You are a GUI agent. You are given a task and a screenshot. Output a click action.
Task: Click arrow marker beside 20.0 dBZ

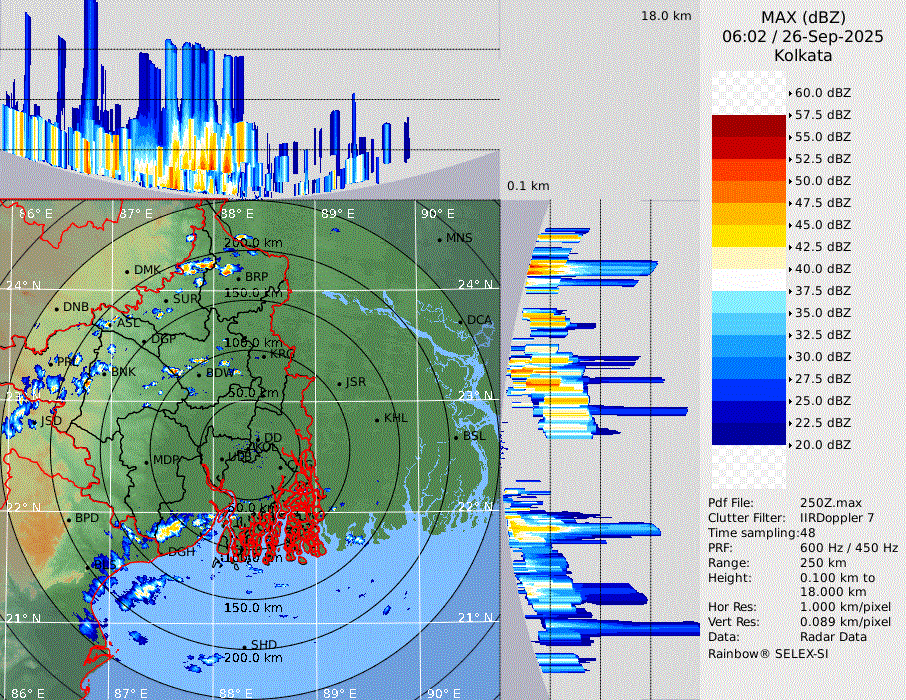[790, 445]
